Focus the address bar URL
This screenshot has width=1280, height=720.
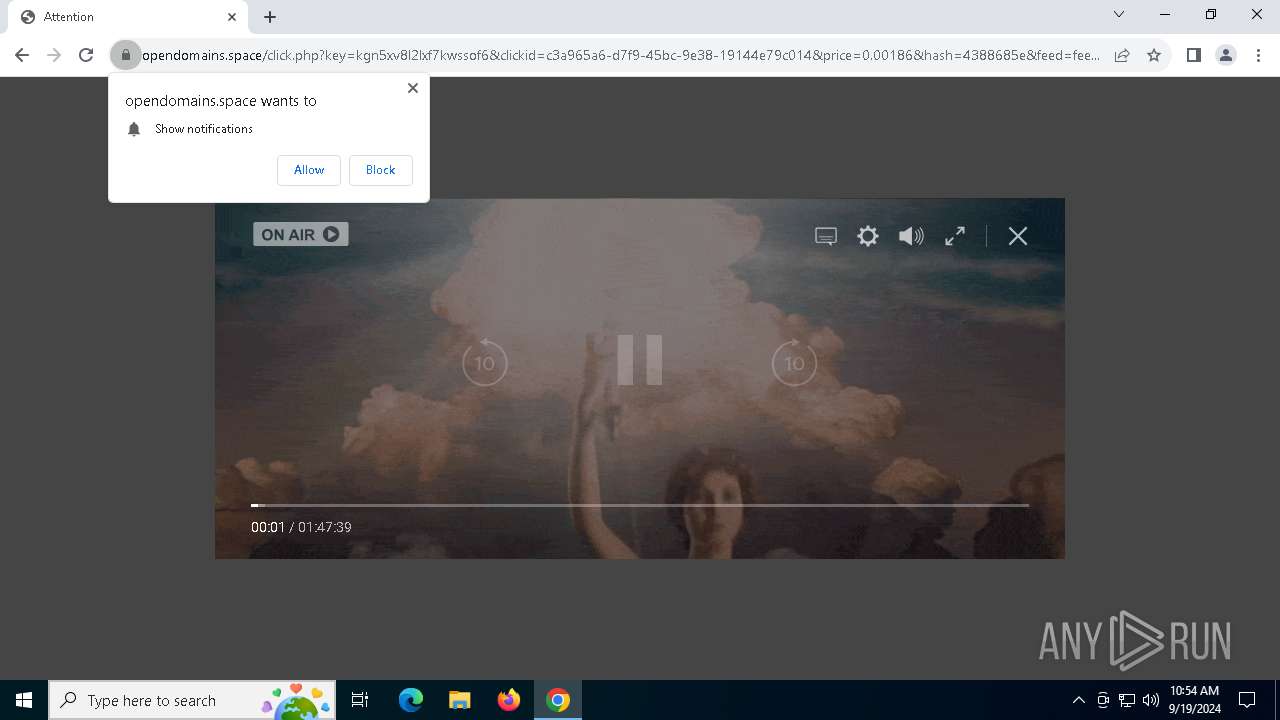(x=620, y=55)
